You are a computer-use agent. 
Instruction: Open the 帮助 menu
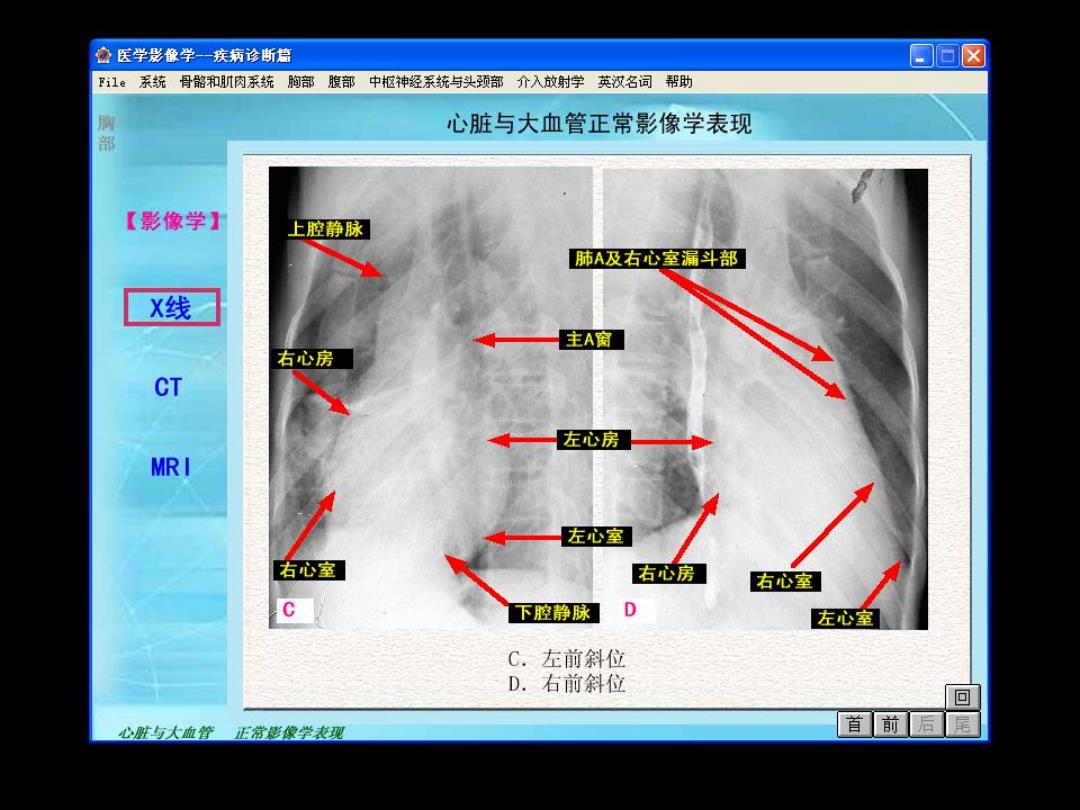(x=678, y=82)
